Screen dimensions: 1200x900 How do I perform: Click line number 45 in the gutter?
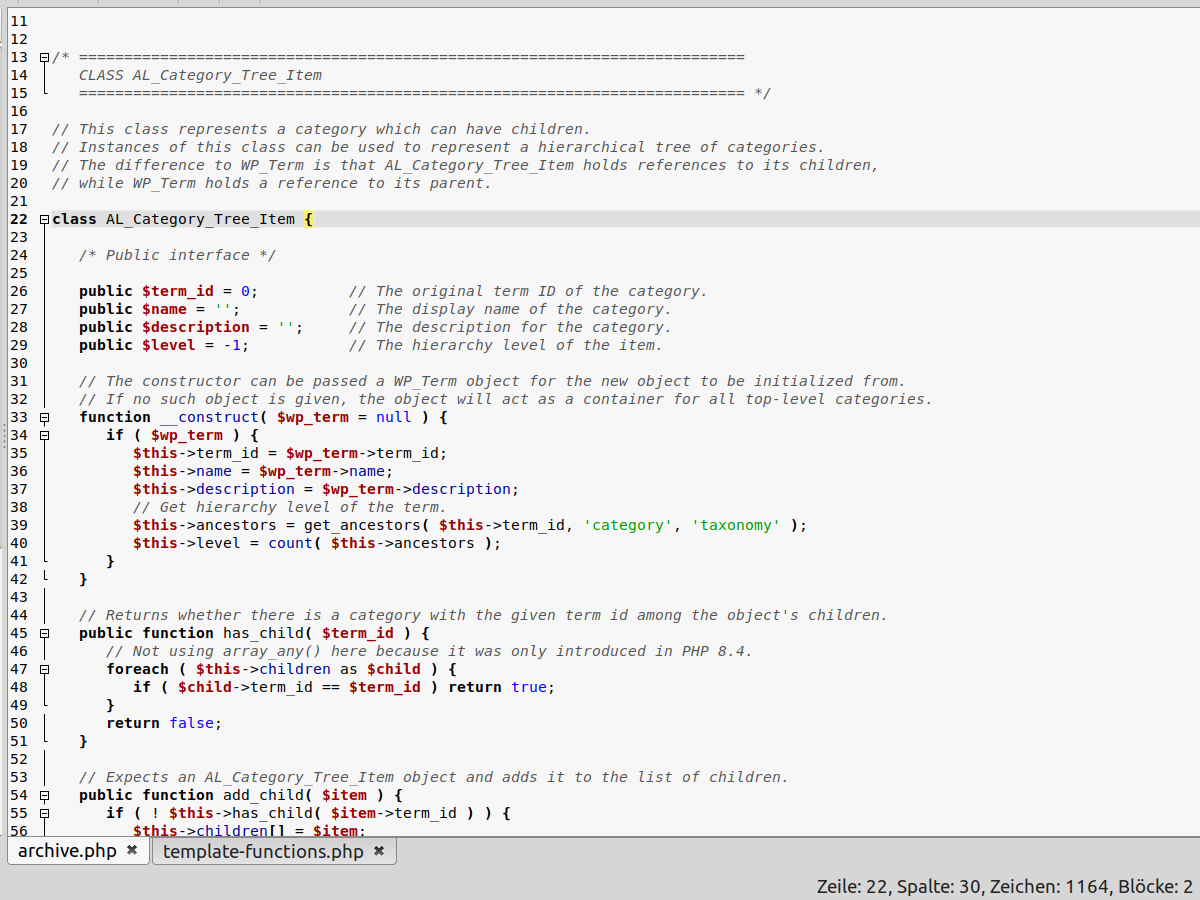(x=19, y=633)
